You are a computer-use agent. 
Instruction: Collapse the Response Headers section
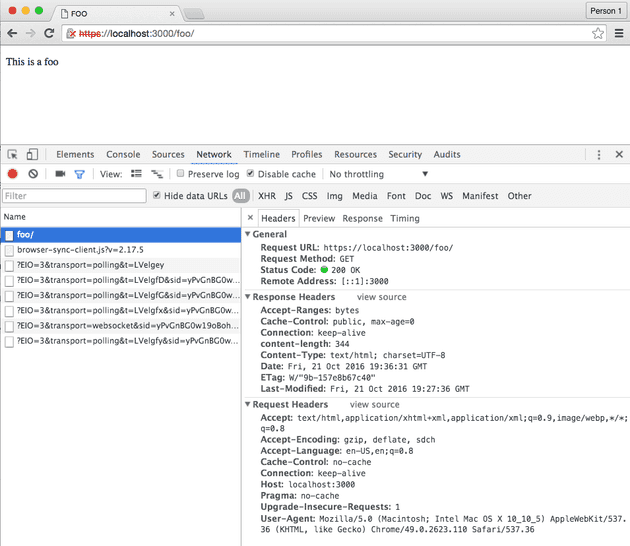[x=248, y=297]
